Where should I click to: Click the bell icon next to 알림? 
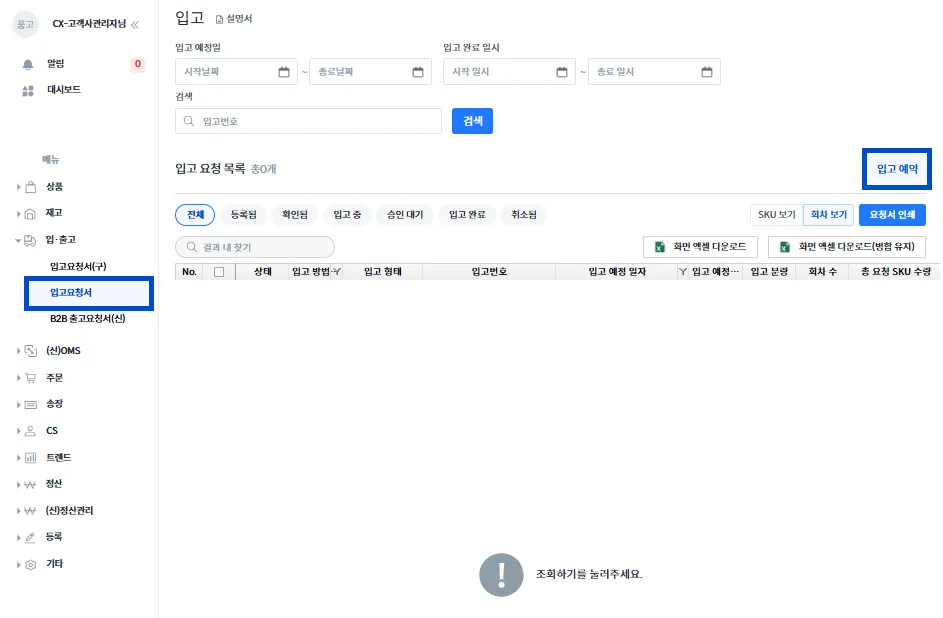click(x=28, y=64)
